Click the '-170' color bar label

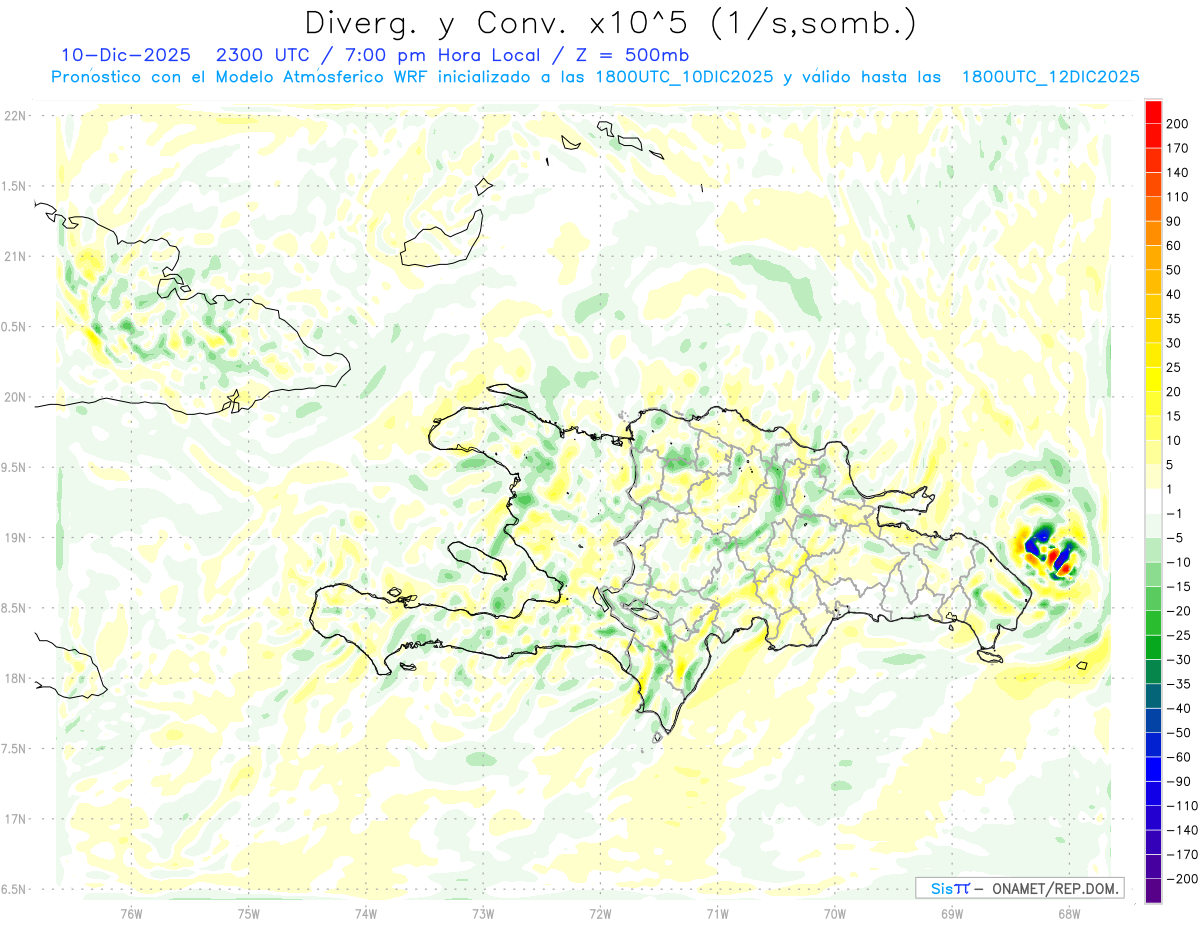click(1181, 855)
